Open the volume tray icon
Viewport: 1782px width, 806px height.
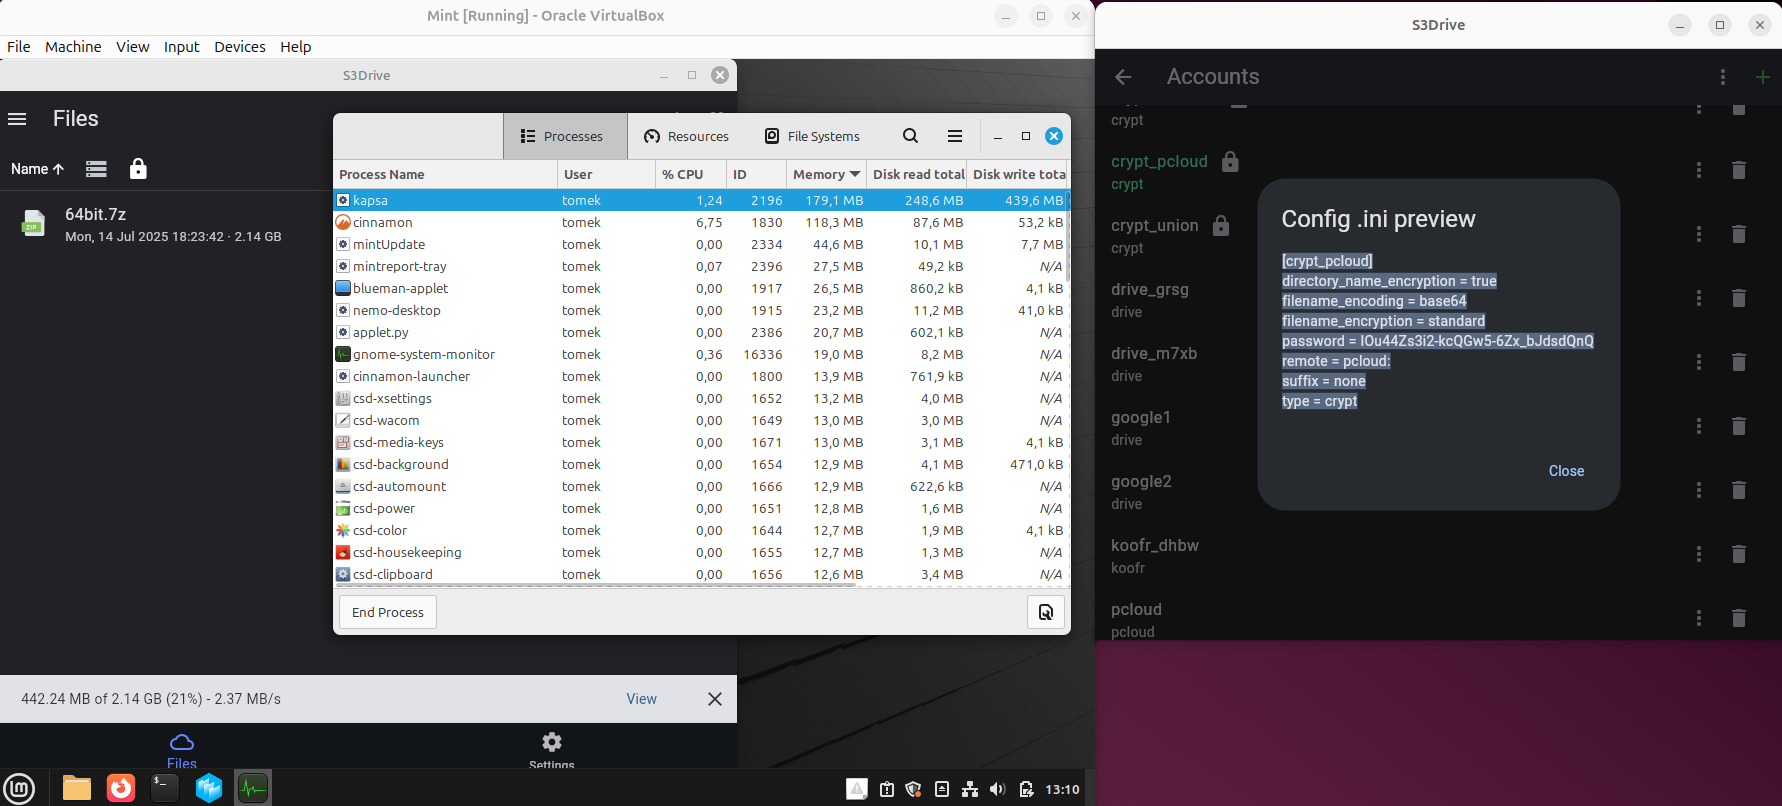997,789
